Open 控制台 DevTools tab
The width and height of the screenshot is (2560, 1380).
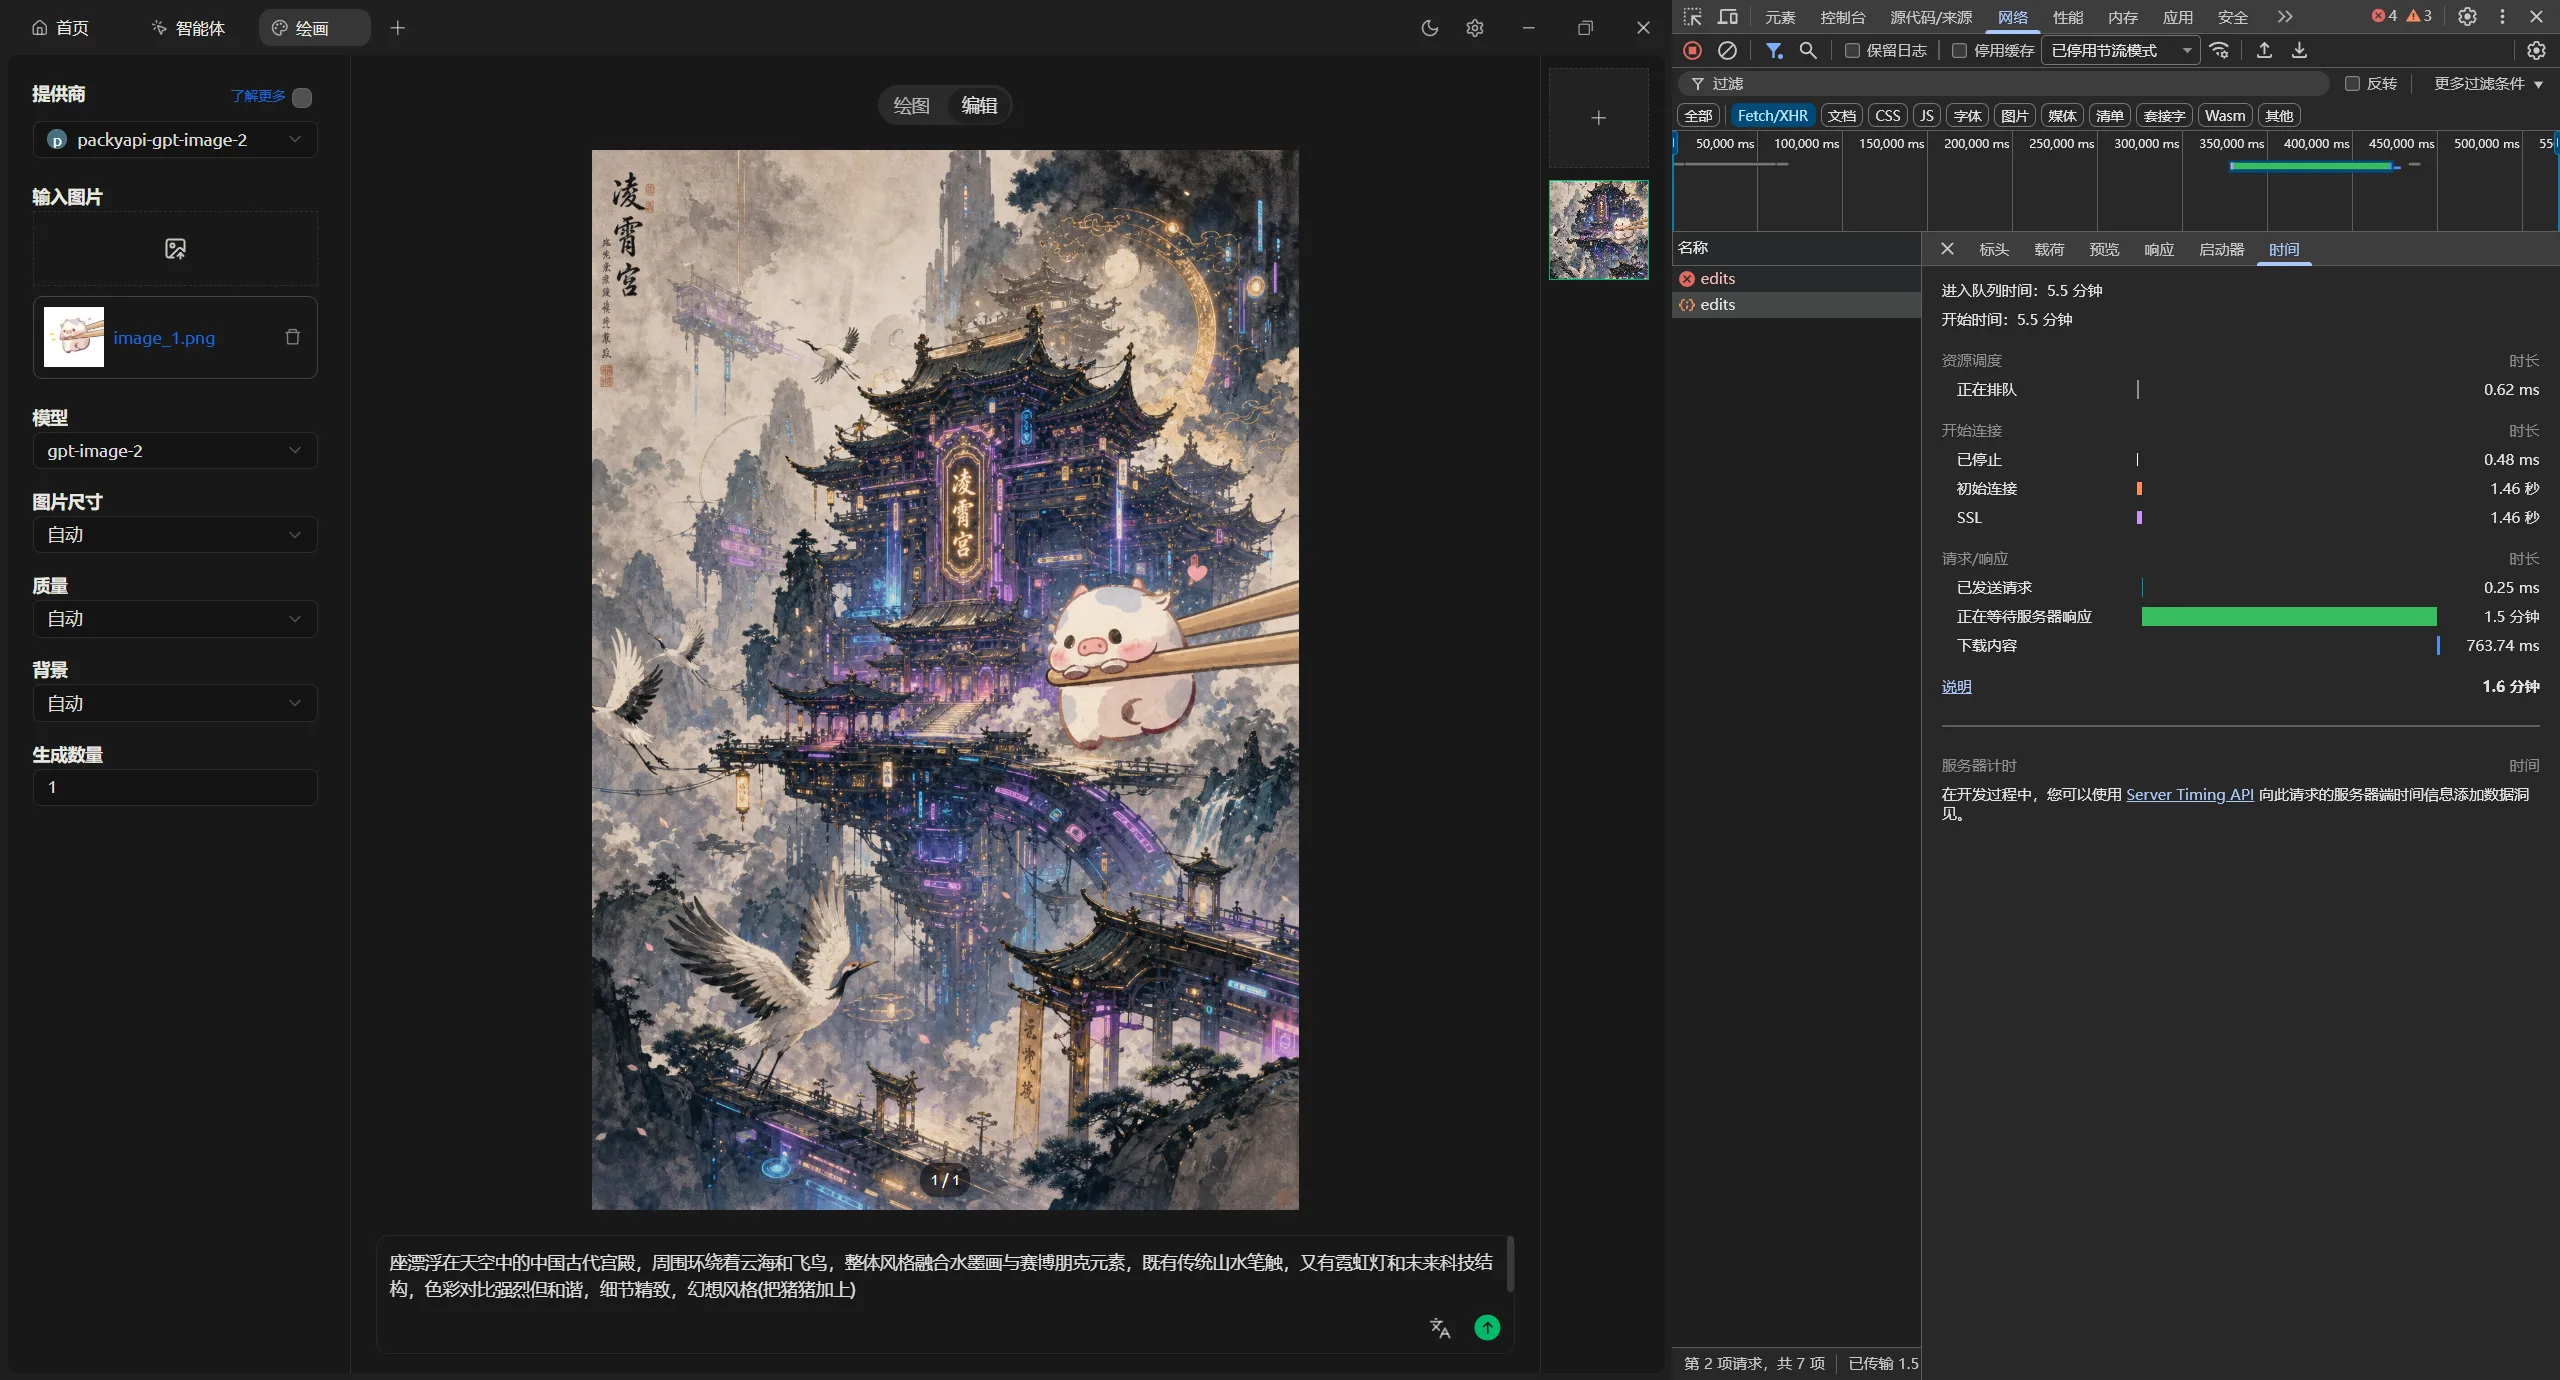(x=1842, y=17)
